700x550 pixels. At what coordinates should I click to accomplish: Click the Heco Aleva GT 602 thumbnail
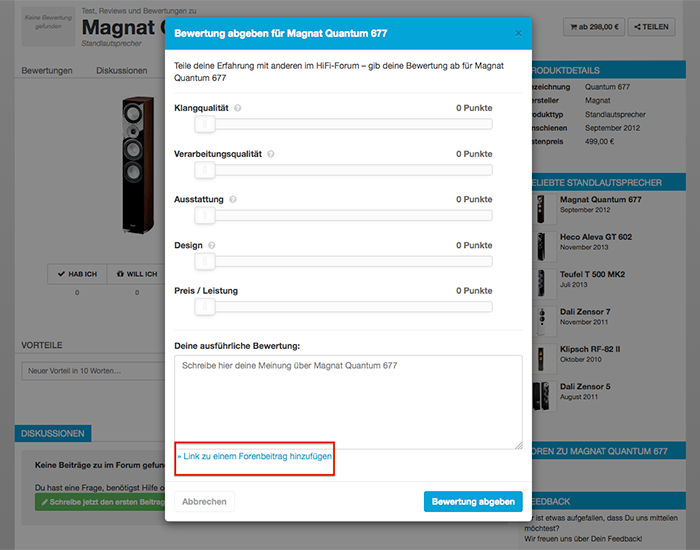pos(542,247)
